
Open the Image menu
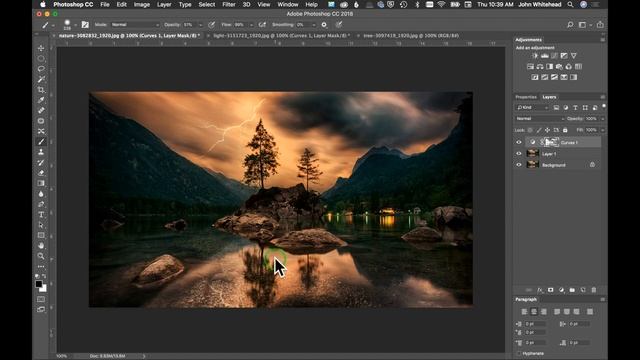pyautogui.click(x=142, y=4)
